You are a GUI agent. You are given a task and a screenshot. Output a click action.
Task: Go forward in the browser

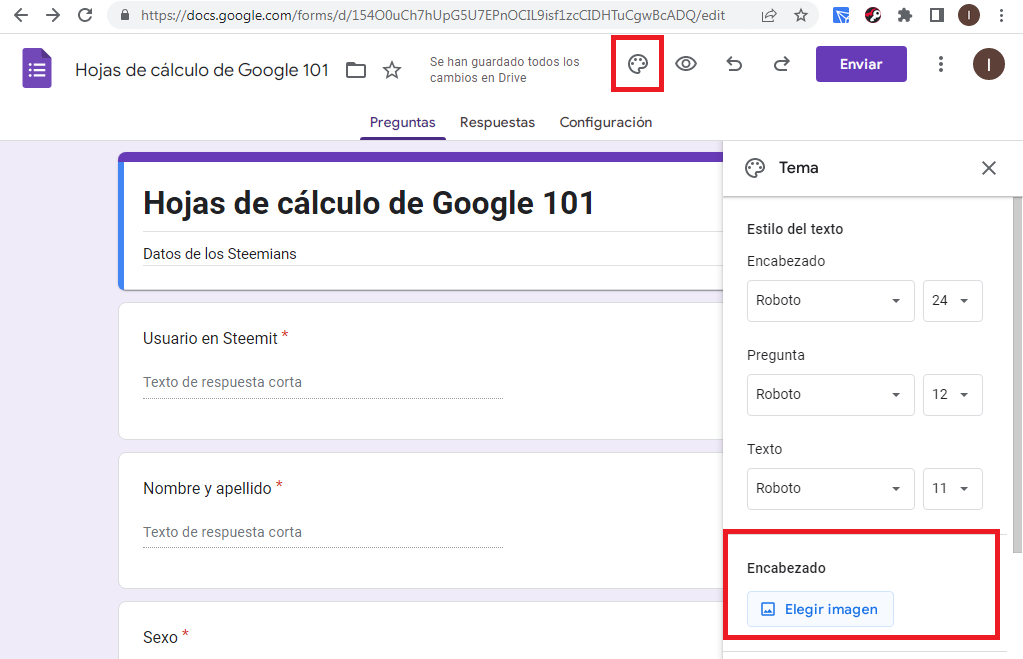tap(53, 15)
